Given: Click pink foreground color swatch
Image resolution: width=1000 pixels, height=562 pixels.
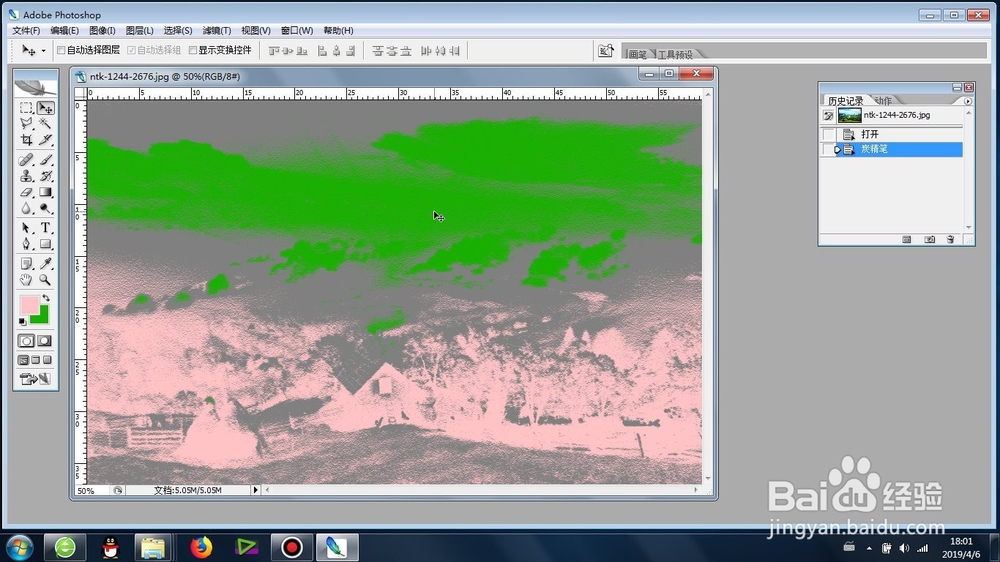Looking at the screenshot, I should pyautogui.click(x=29, y=305).
